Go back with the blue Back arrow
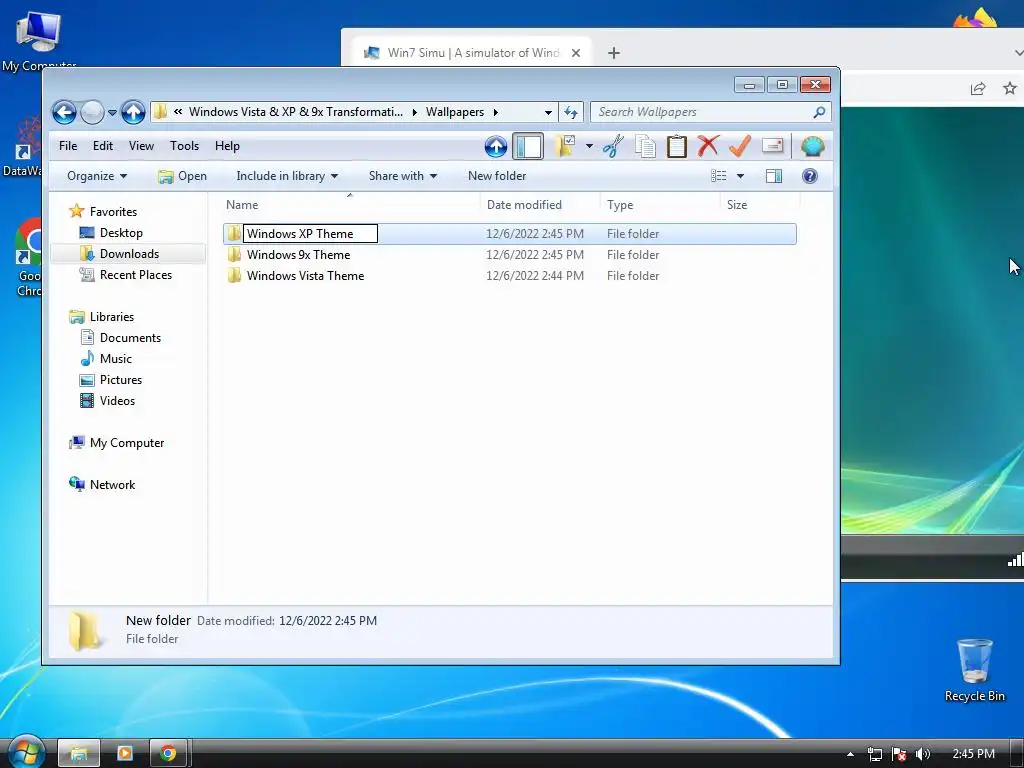1024x768 pixels. [x=64, y=112]
